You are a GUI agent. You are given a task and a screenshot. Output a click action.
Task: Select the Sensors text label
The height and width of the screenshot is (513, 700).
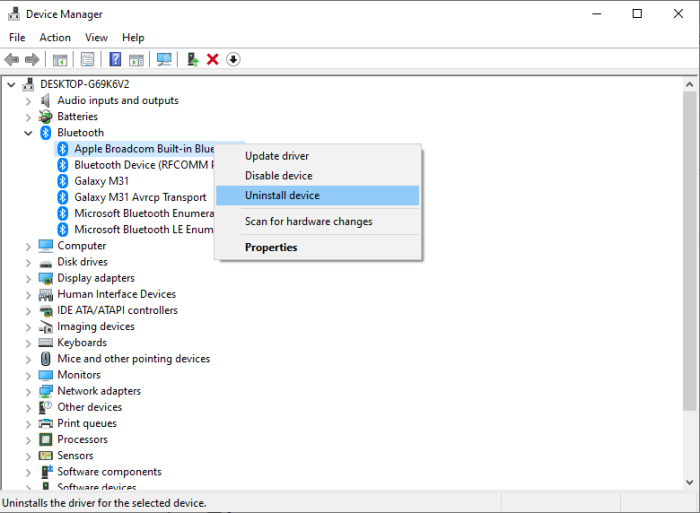click(75, 455)
